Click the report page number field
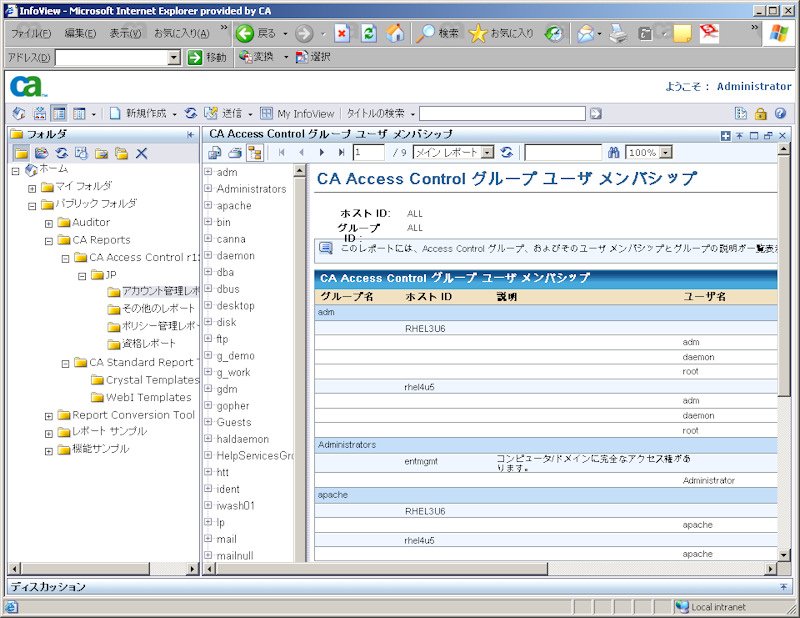Image resolution: width=800 pixels, height=618 pixels. (368, 152)
